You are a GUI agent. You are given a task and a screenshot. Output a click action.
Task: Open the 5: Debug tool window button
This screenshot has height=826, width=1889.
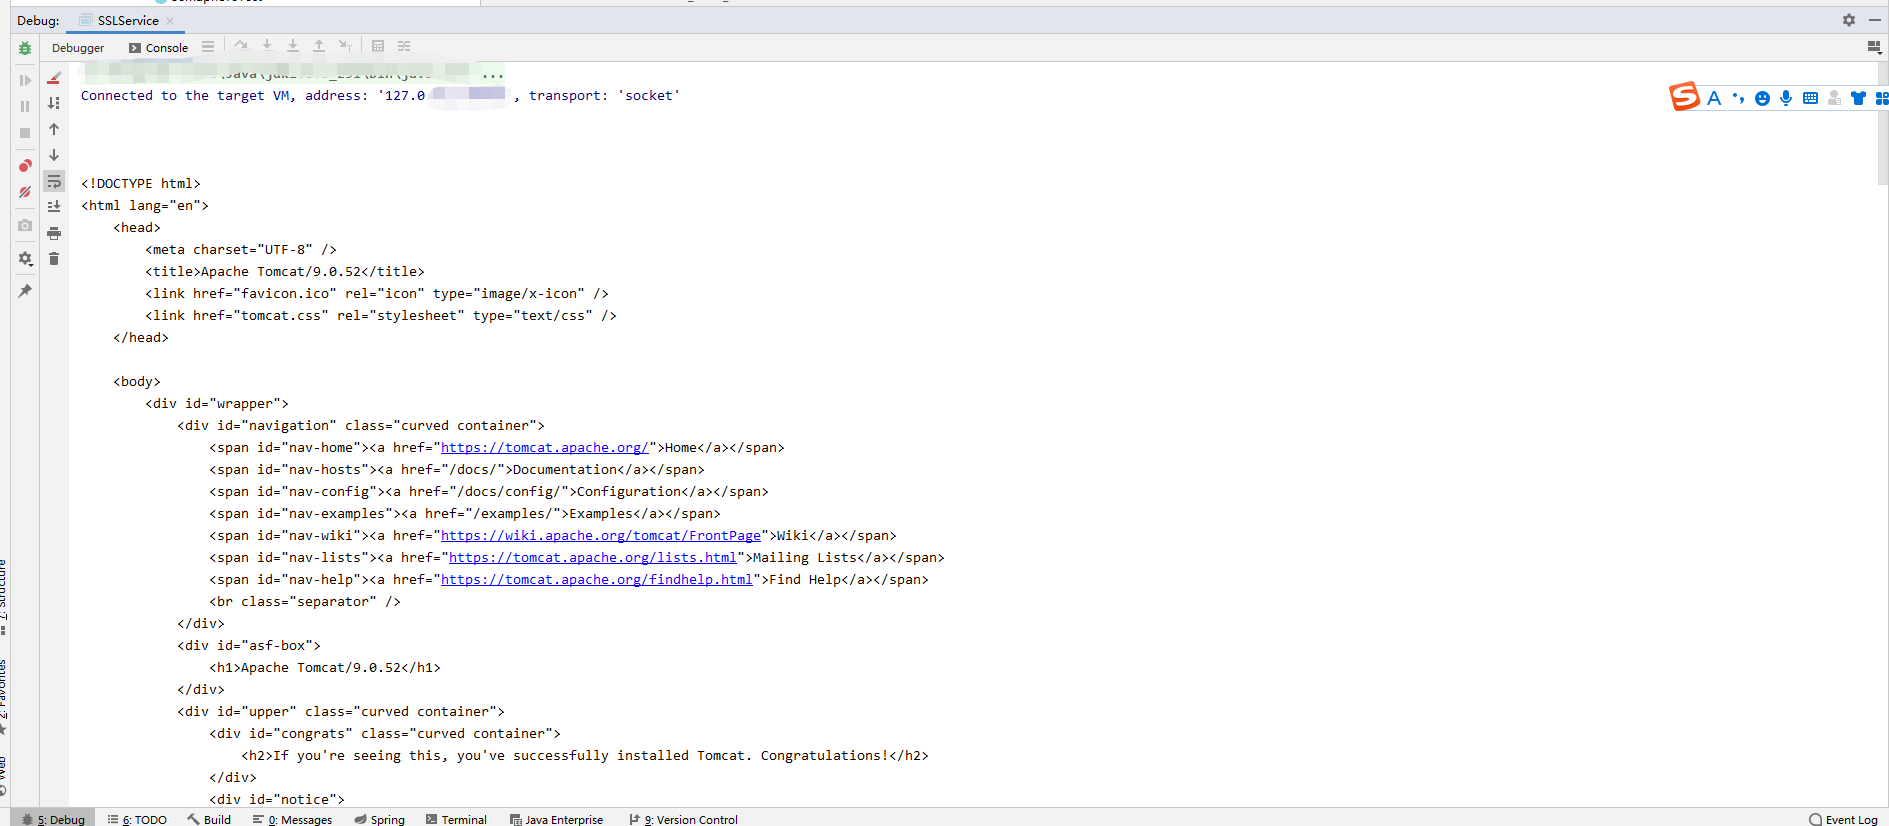(x=54, y=819)
